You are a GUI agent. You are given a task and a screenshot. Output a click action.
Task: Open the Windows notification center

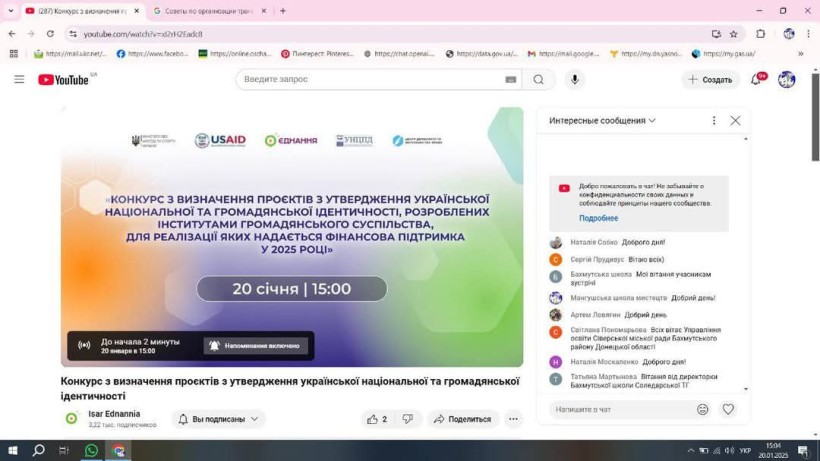[x=803, y=451]
